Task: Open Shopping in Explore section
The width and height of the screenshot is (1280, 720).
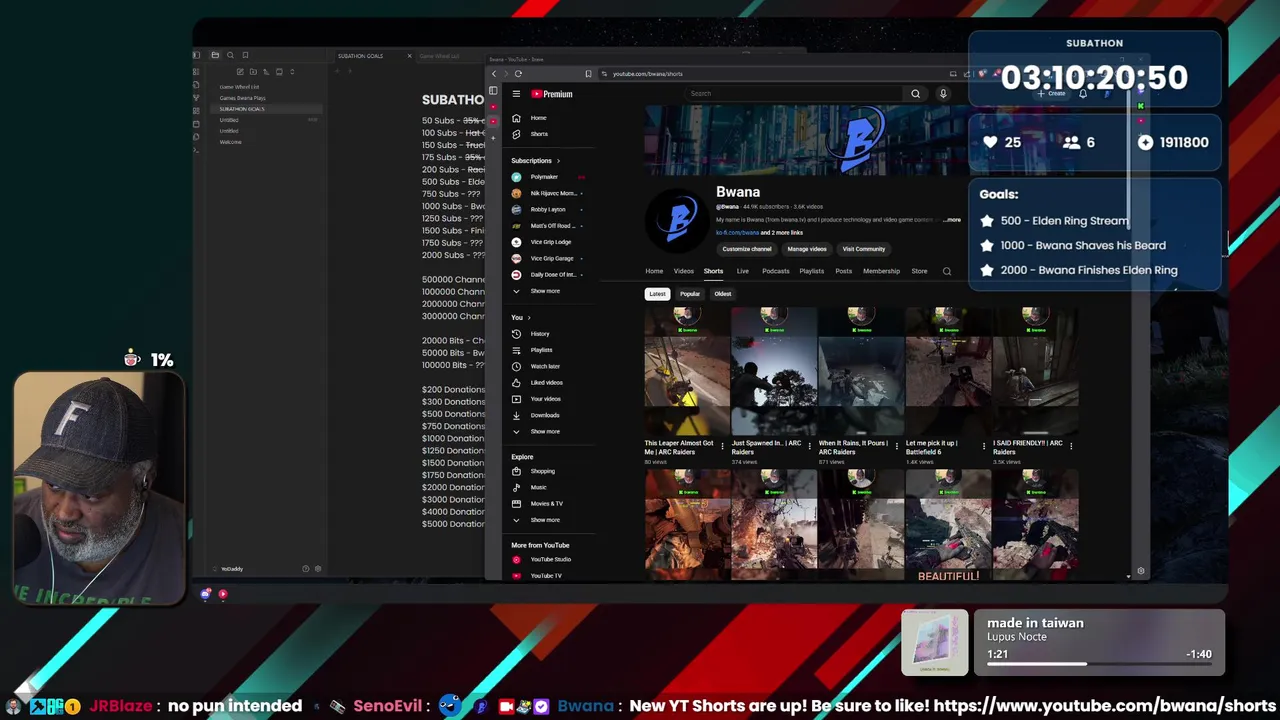Action: click(541, 471)
